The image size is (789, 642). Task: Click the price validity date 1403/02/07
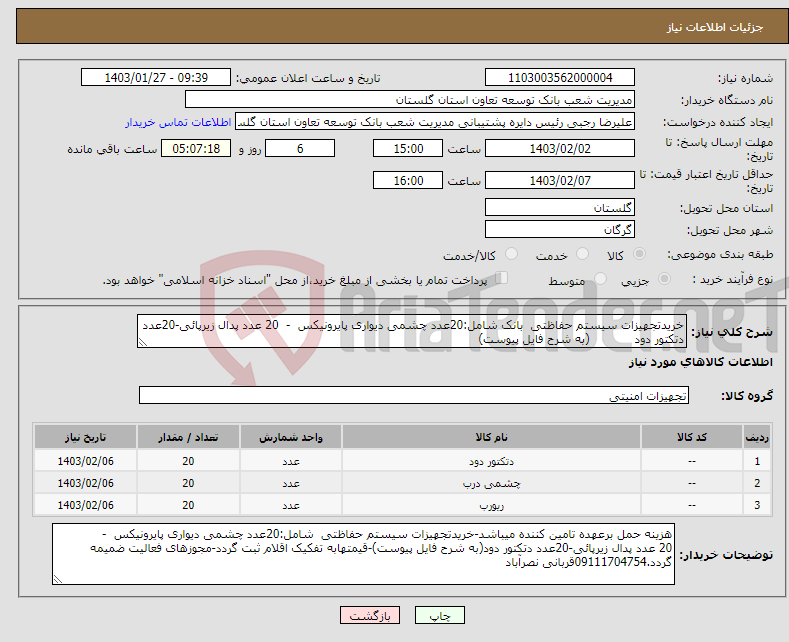click(x=560, y=180)
